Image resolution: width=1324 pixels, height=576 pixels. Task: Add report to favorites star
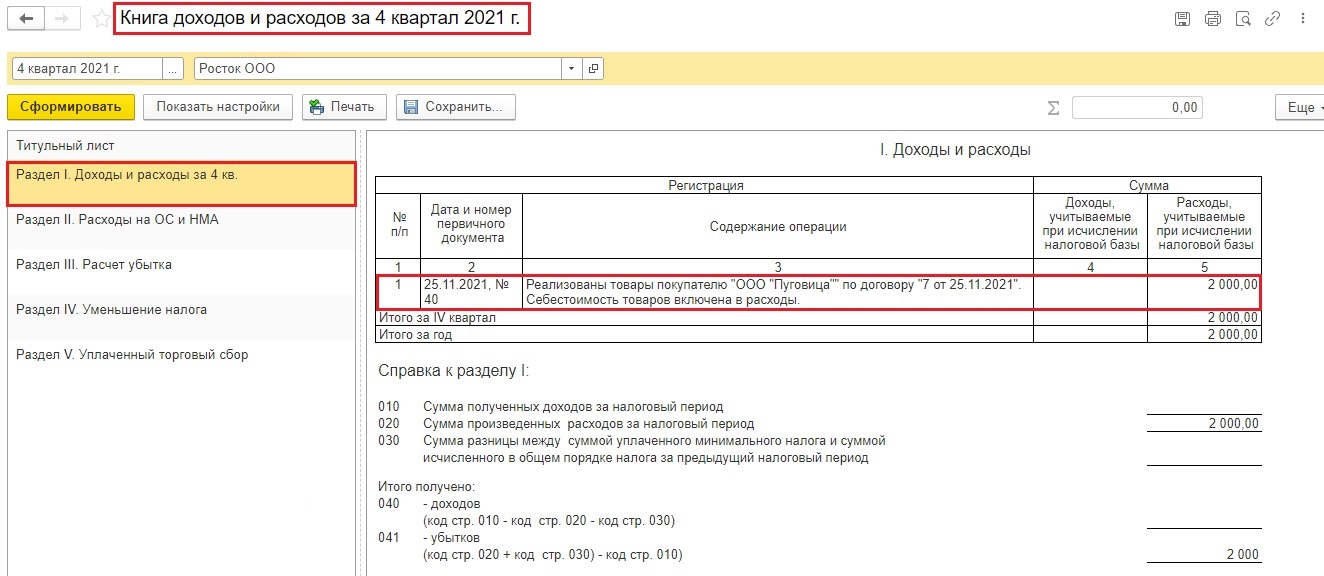point(101,19)
